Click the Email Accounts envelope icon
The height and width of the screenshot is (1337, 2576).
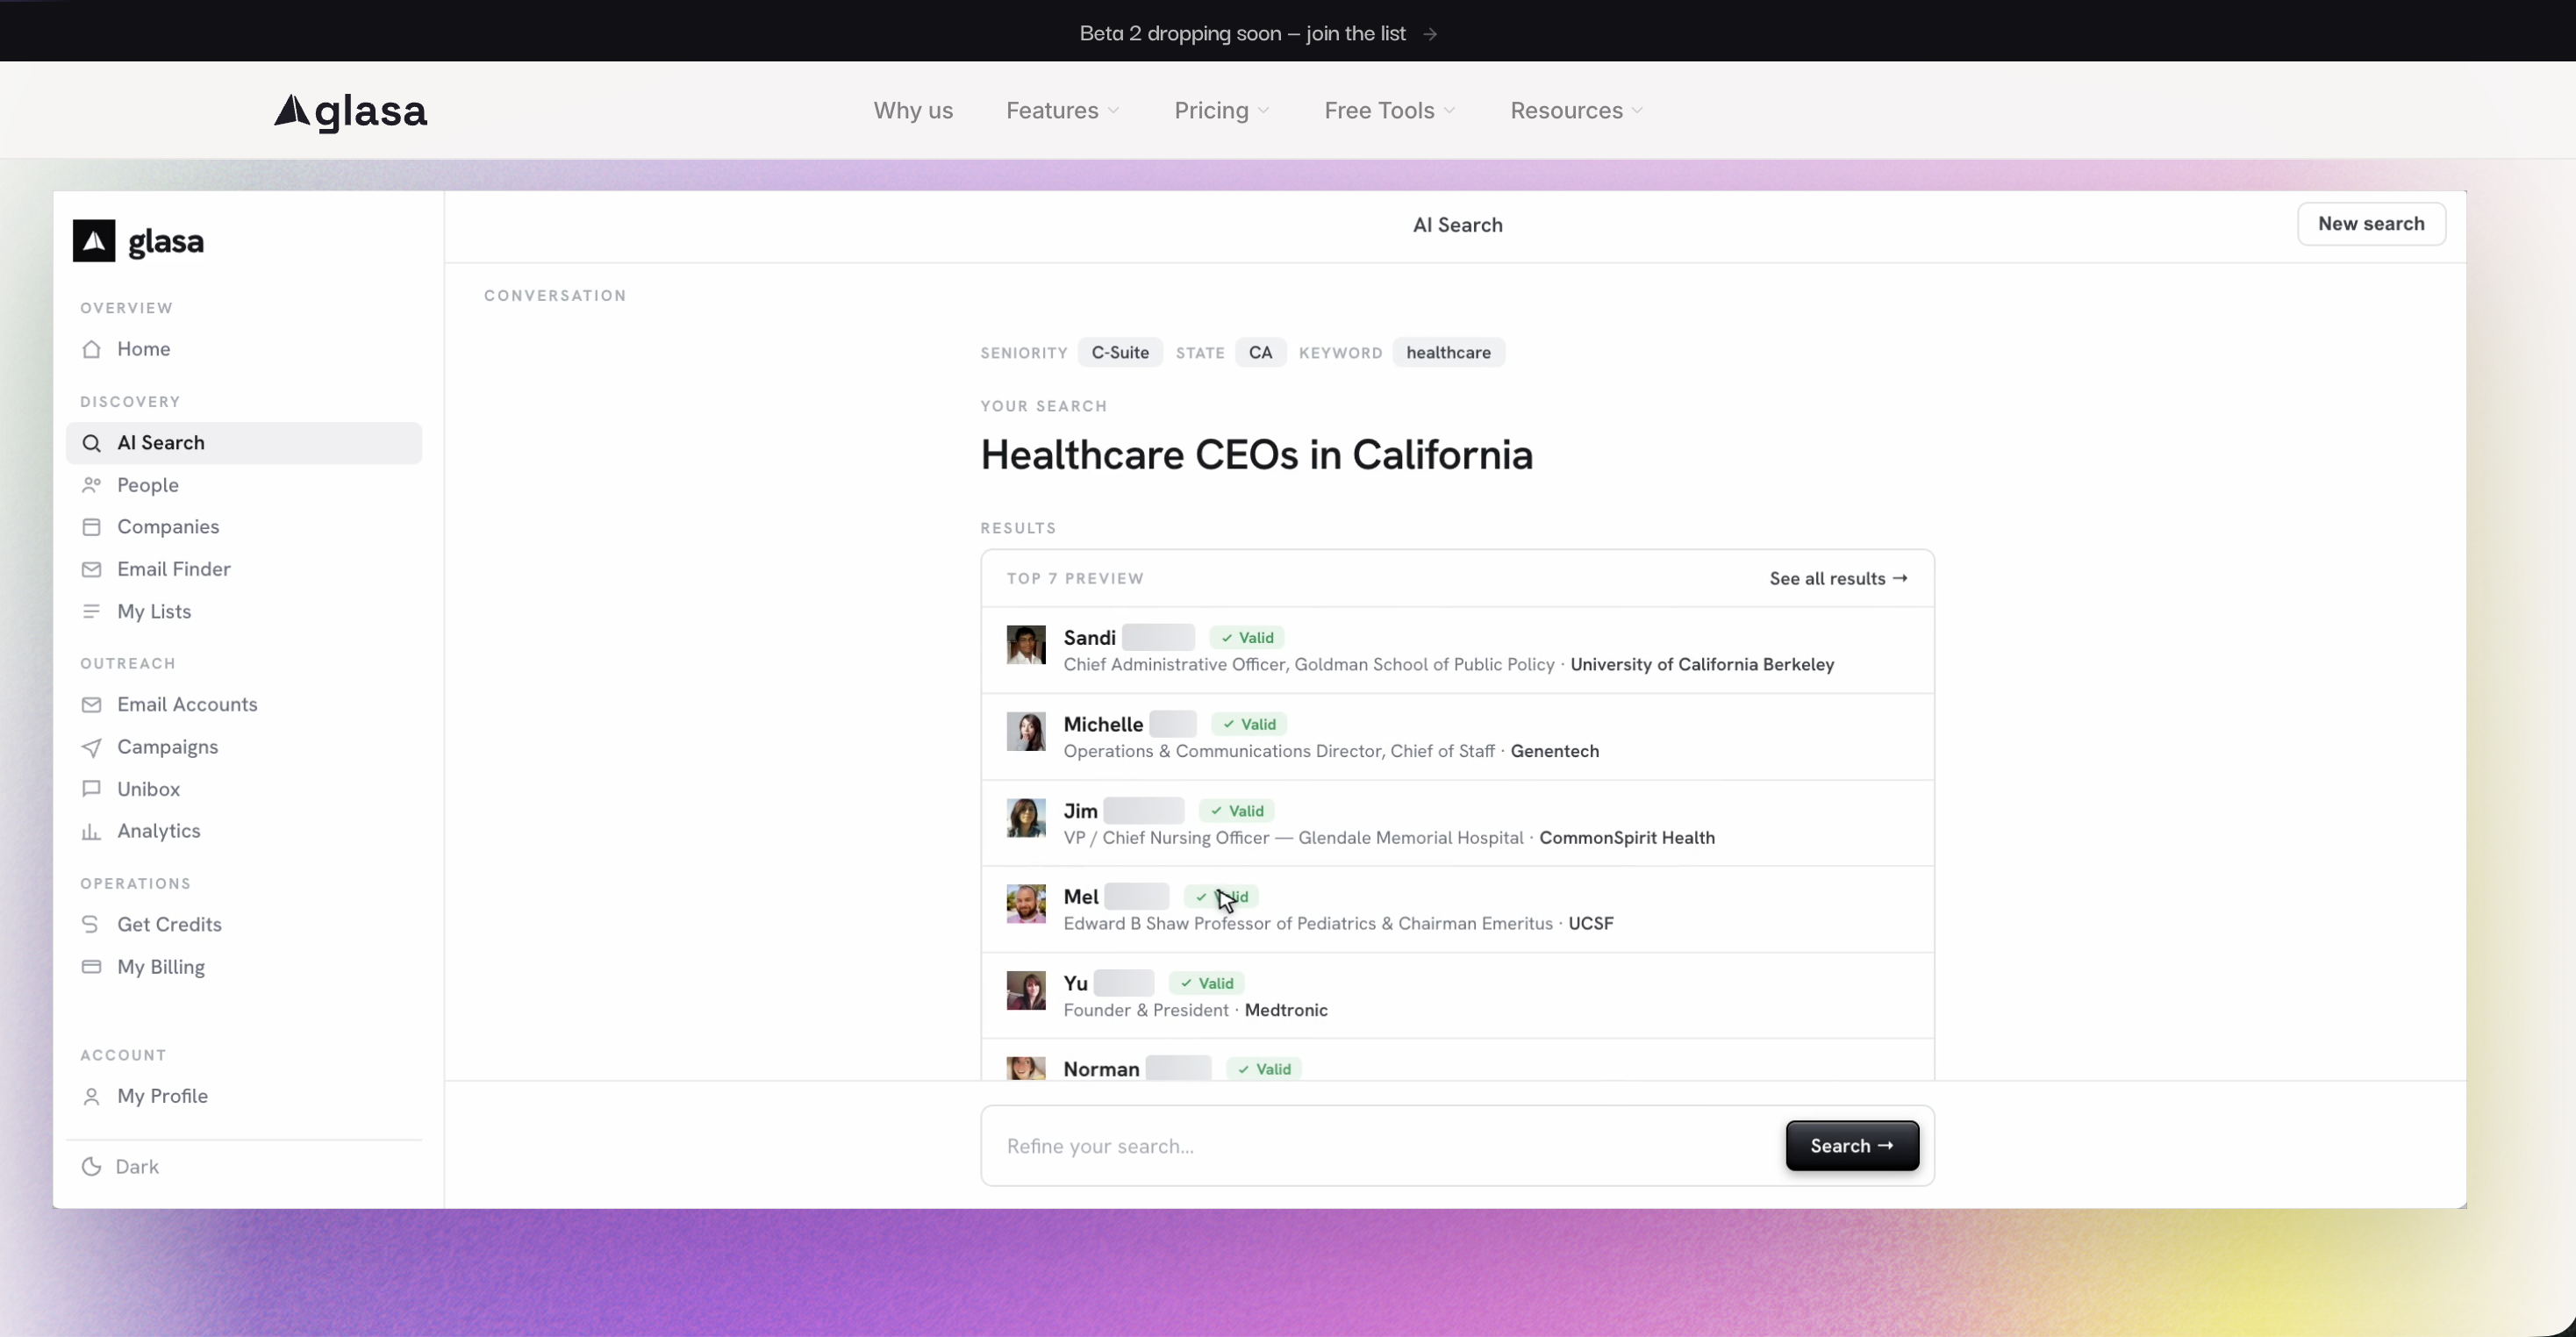pos(91,705)
